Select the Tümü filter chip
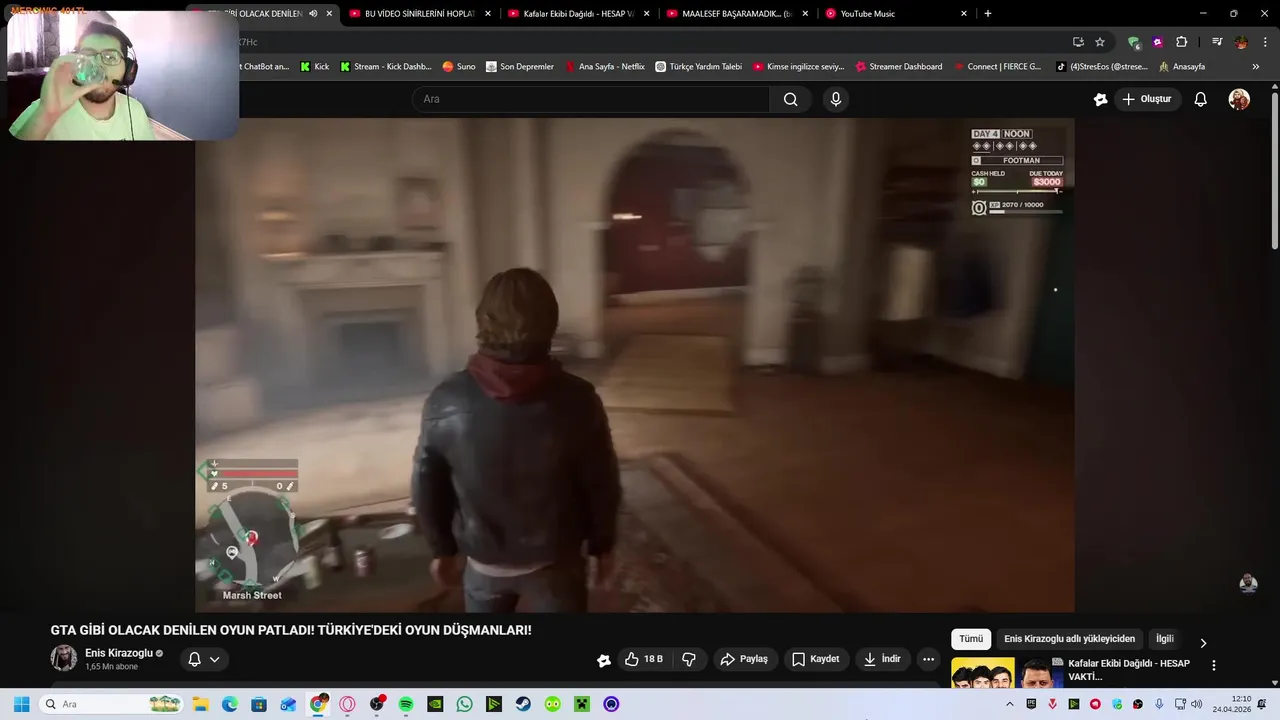 click(971, 639)
